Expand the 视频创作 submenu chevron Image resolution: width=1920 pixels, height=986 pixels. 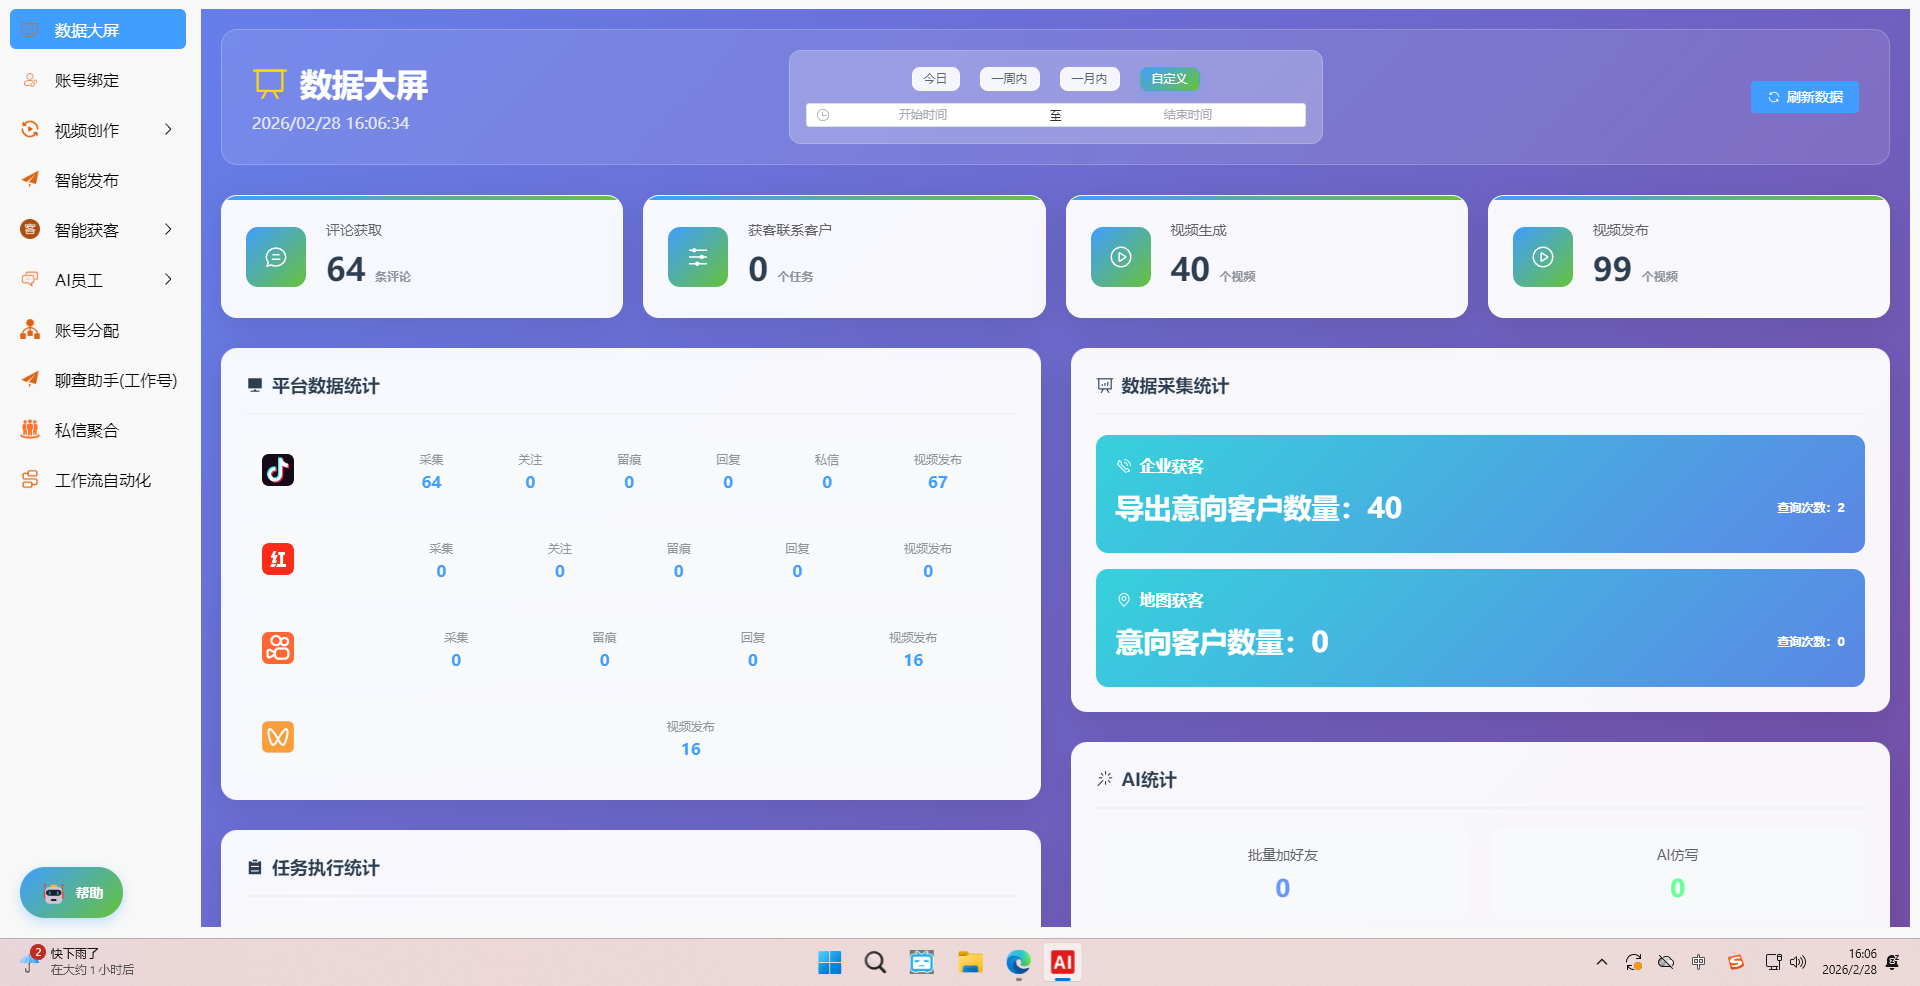[168, 129]
